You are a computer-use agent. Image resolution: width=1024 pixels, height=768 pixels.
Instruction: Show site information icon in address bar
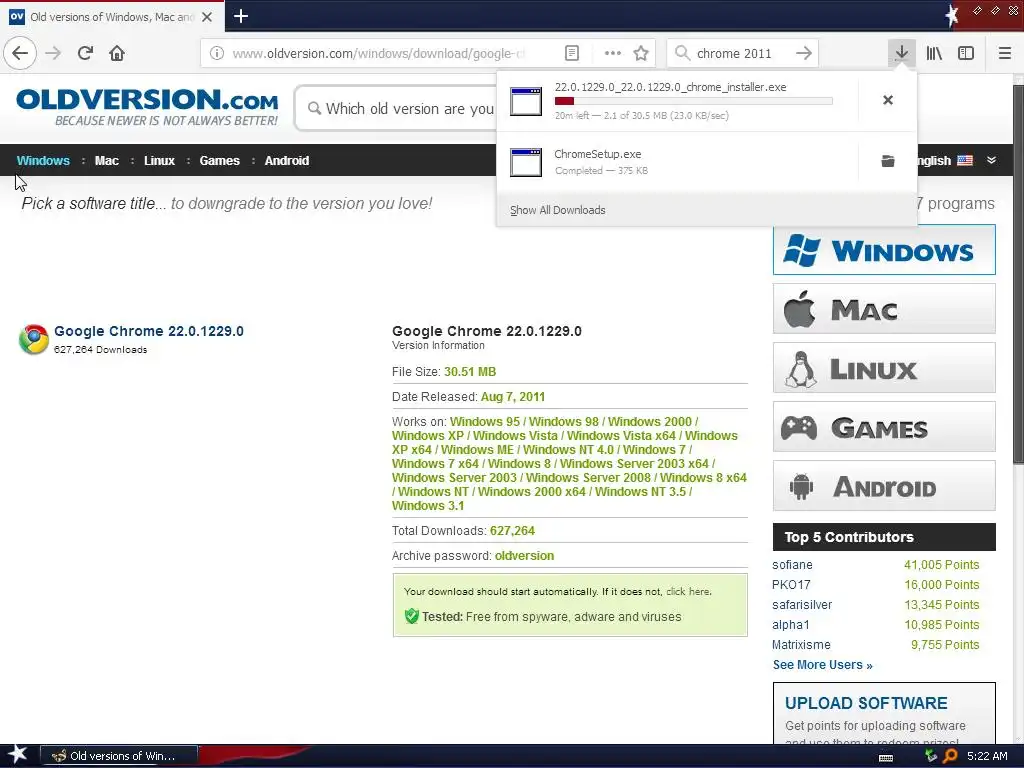[216, 53]
